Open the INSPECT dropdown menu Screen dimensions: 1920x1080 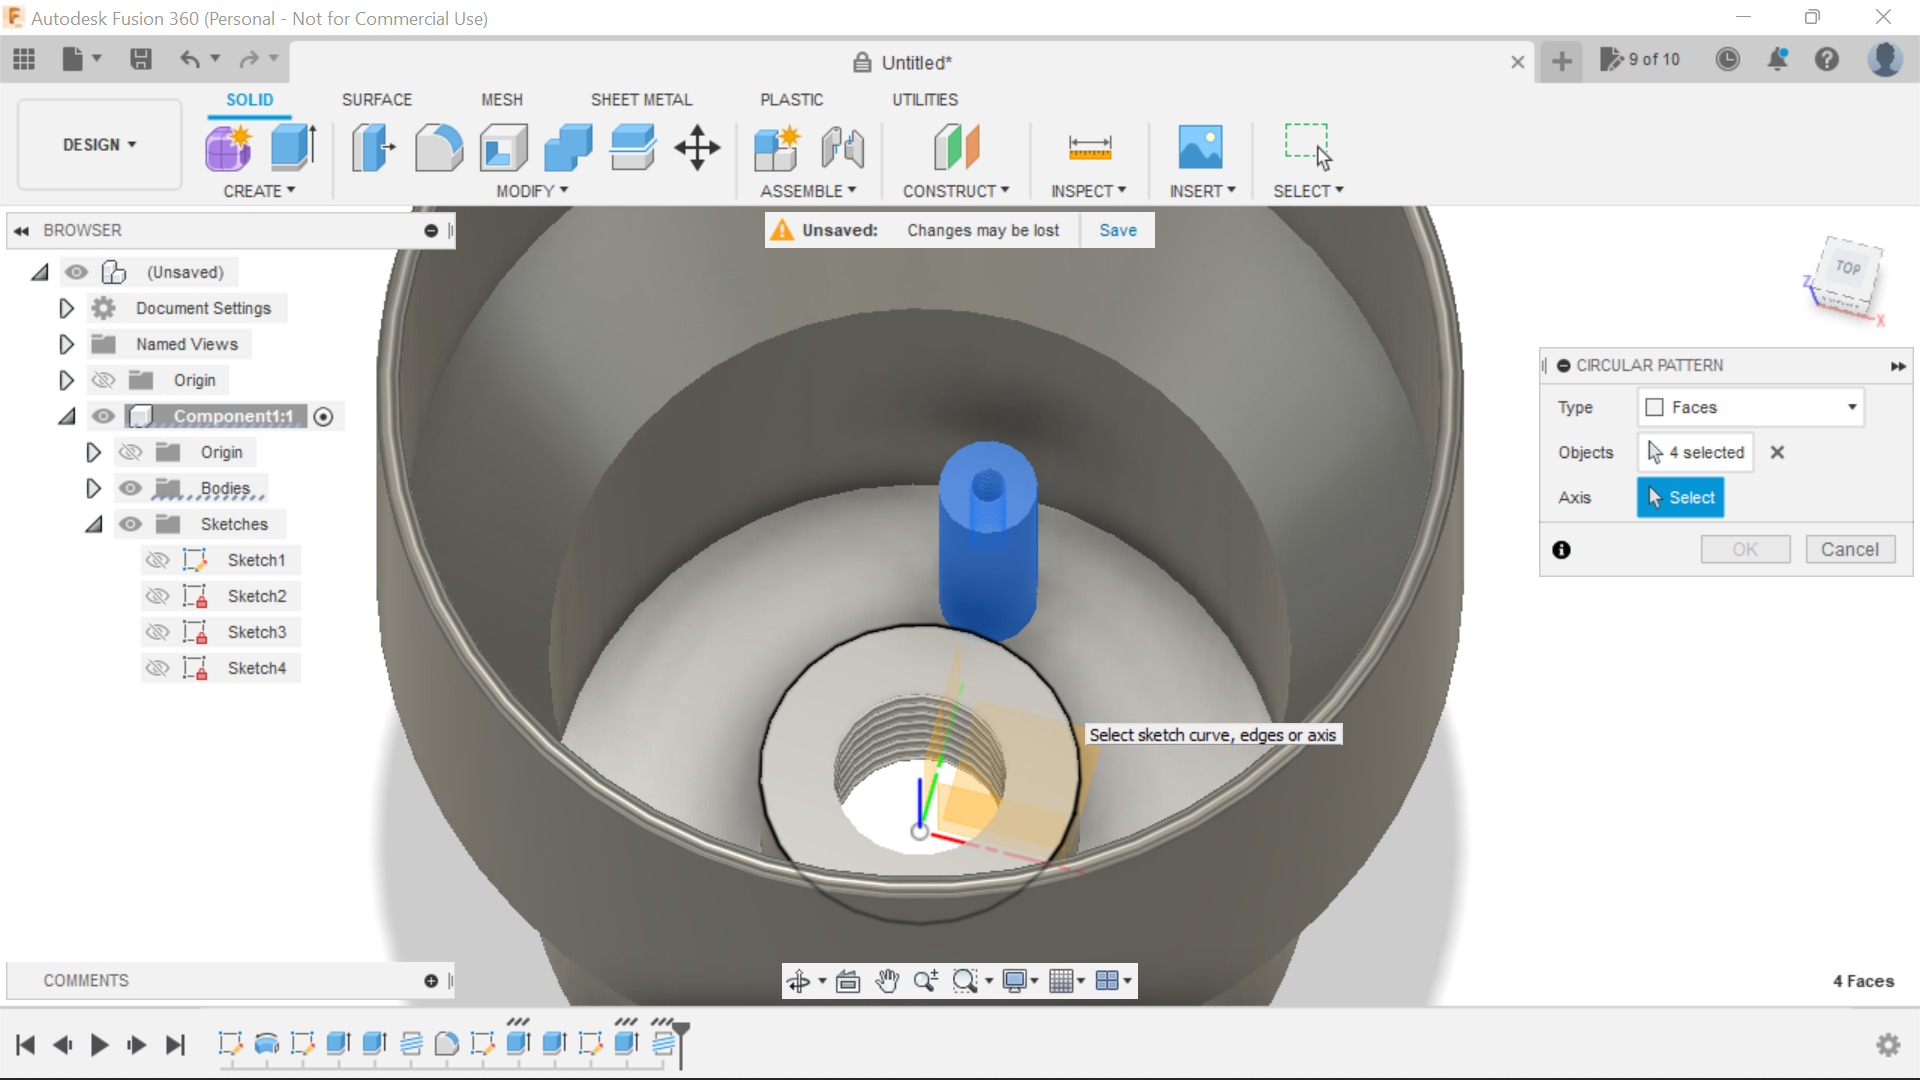(x=1088, y=191)
